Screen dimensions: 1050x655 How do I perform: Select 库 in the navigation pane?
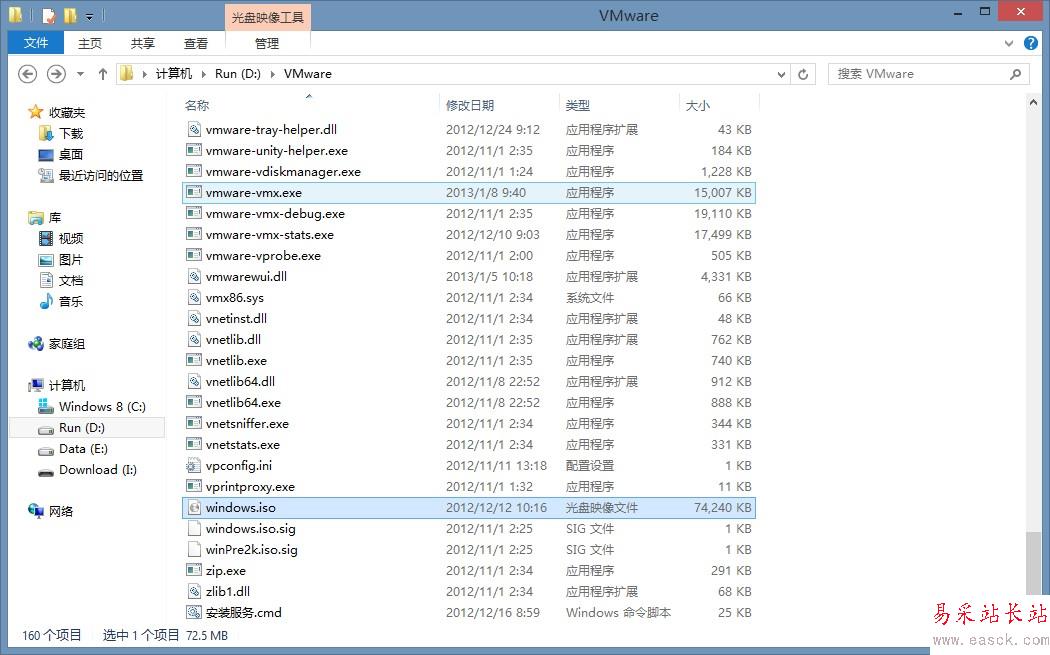pyautogui.click(x=54, y=218)
